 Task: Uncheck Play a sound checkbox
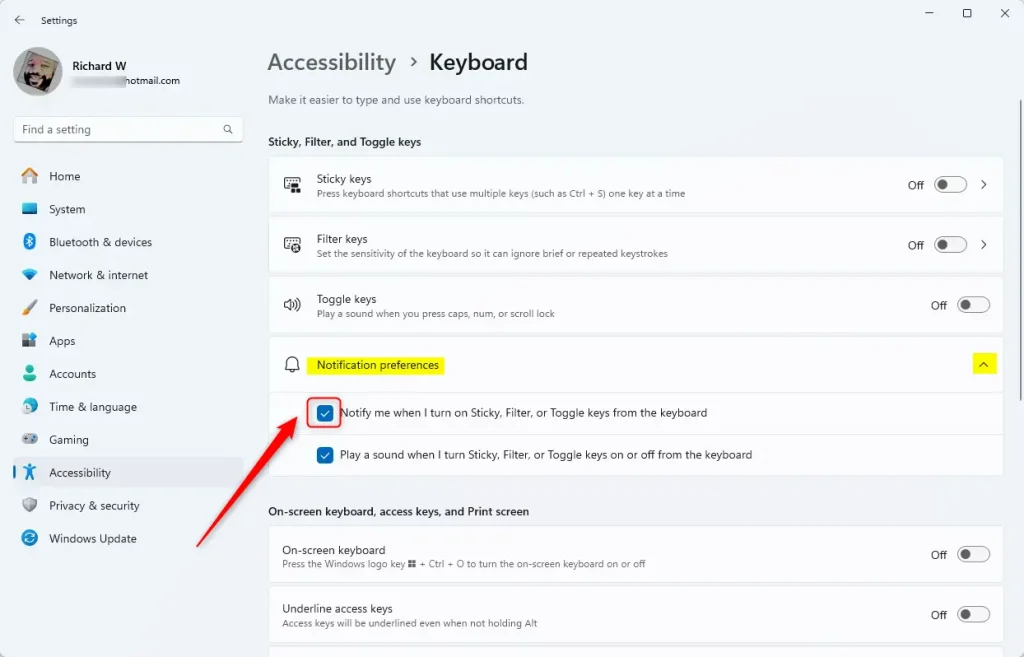tap(325, 455)
